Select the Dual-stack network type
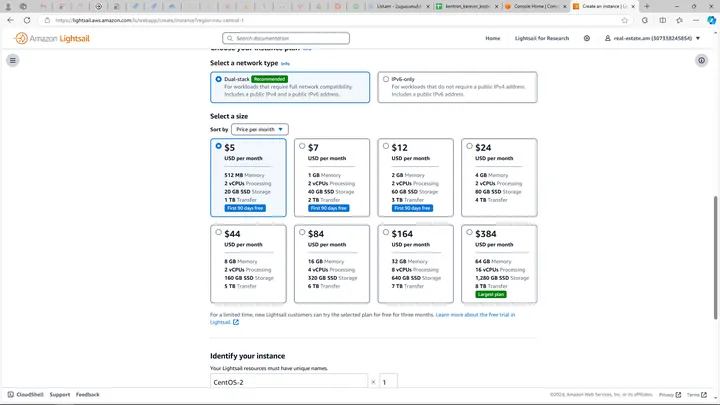 pos(219,79)
